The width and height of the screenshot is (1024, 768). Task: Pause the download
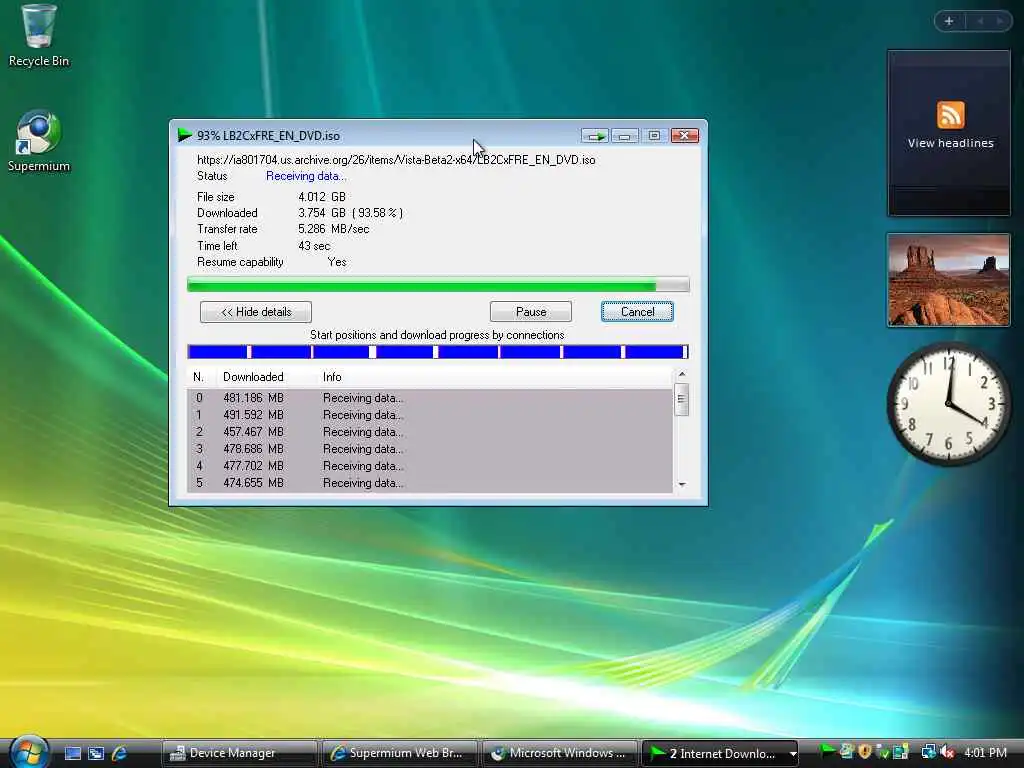click(531, 312)
